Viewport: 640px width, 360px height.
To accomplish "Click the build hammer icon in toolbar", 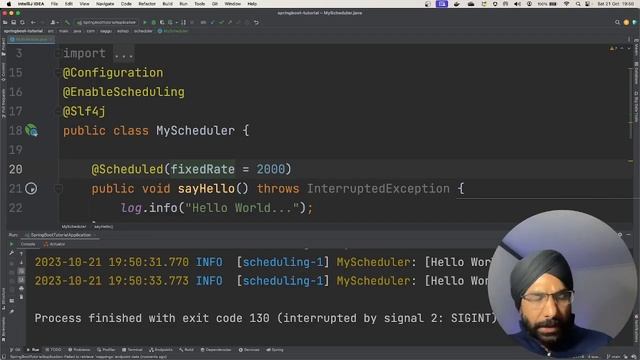I will pyautogui.click(x=67, y=22).
